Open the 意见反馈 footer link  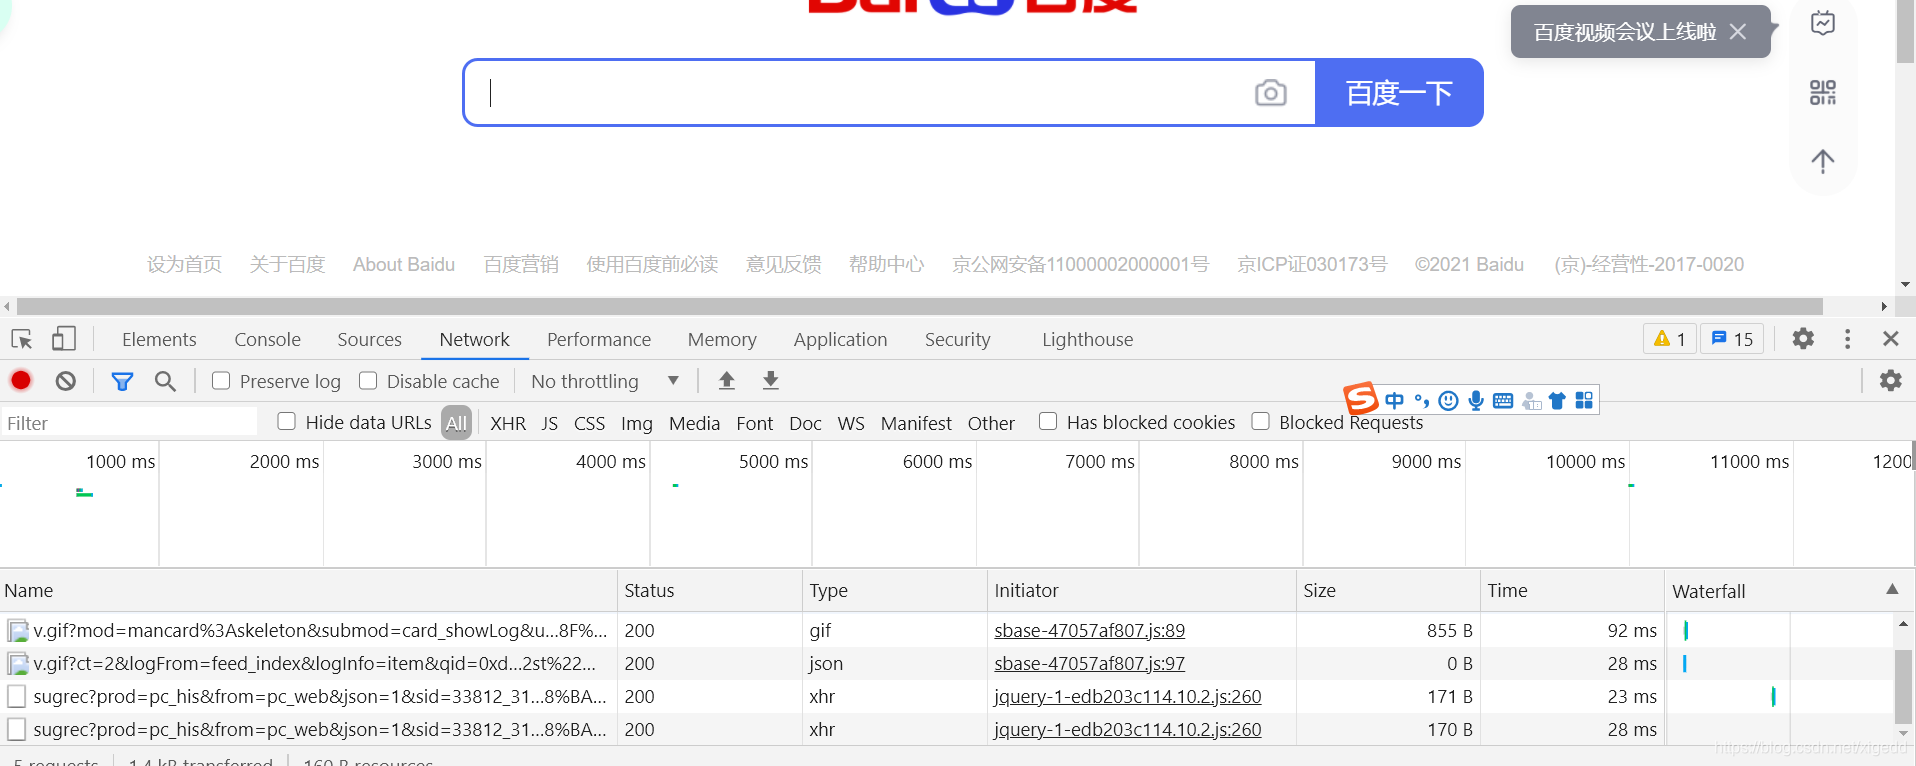(x=783, y=264)
